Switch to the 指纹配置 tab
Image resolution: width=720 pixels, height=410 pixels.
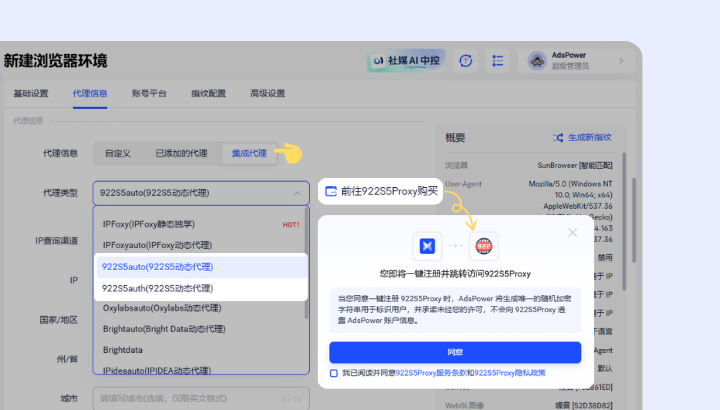(x=208, y=94)
